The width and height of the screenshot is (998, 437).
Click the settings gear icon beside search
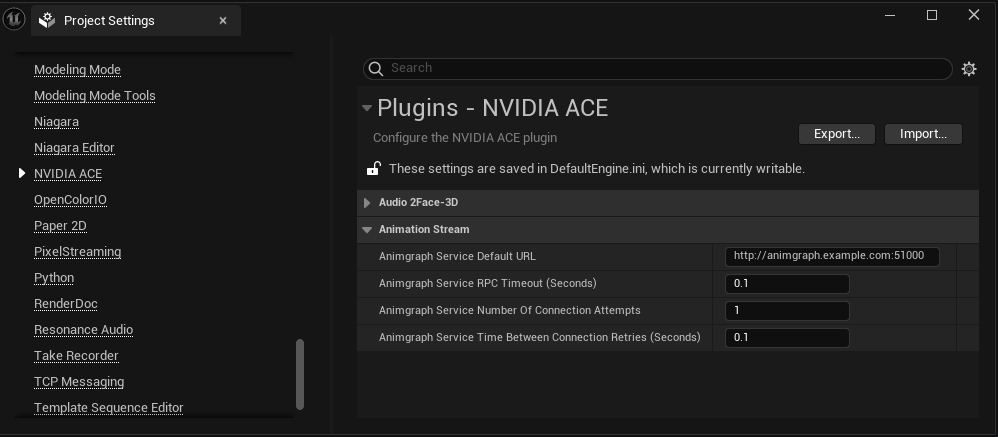(968, 69)
